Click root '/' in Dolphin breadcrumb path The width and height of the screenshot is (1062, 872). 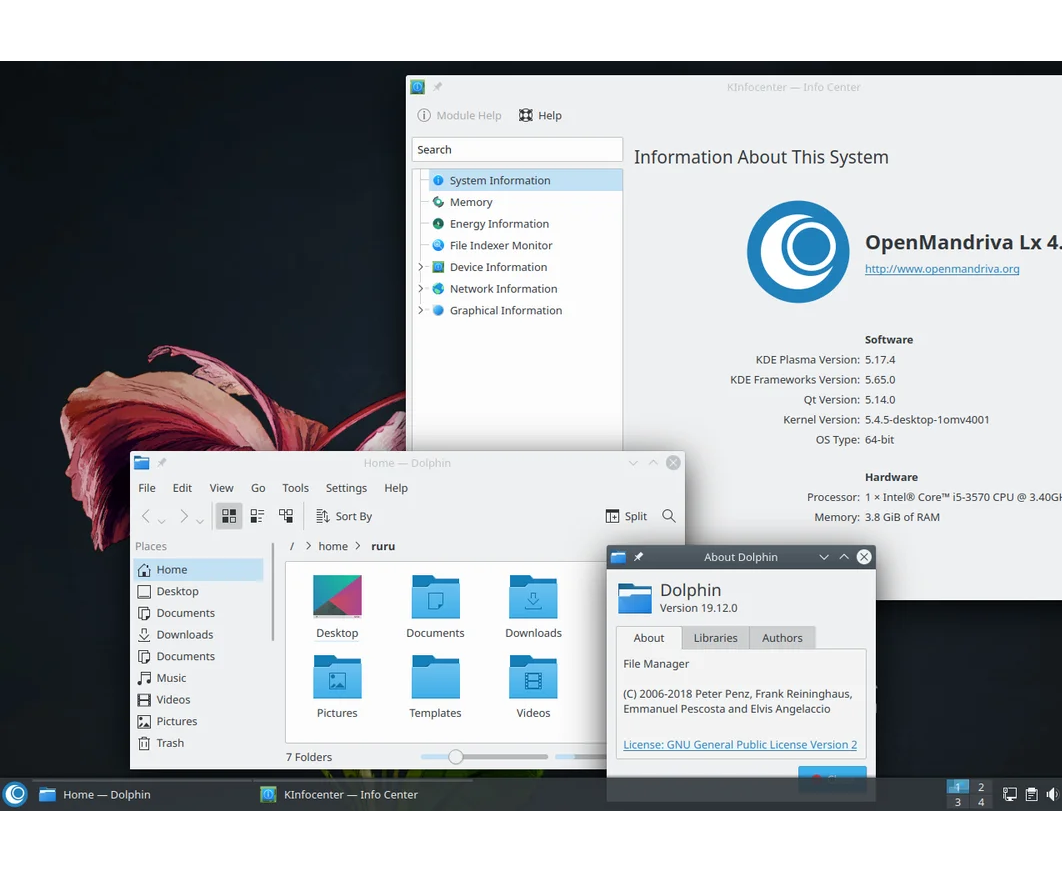pos(292,546)
